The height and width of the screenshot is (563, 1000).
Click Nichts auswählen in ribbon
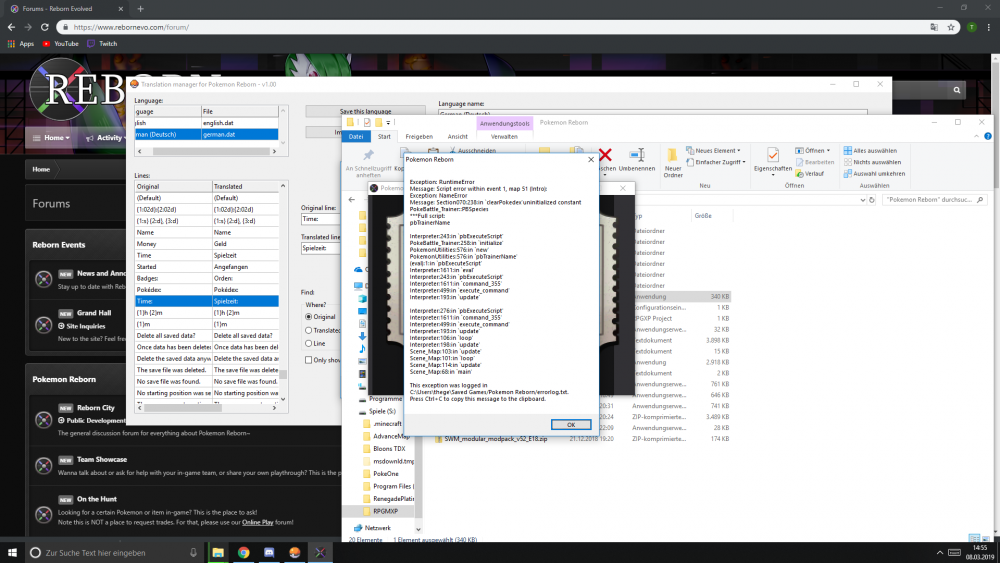(x=872, y=162)
